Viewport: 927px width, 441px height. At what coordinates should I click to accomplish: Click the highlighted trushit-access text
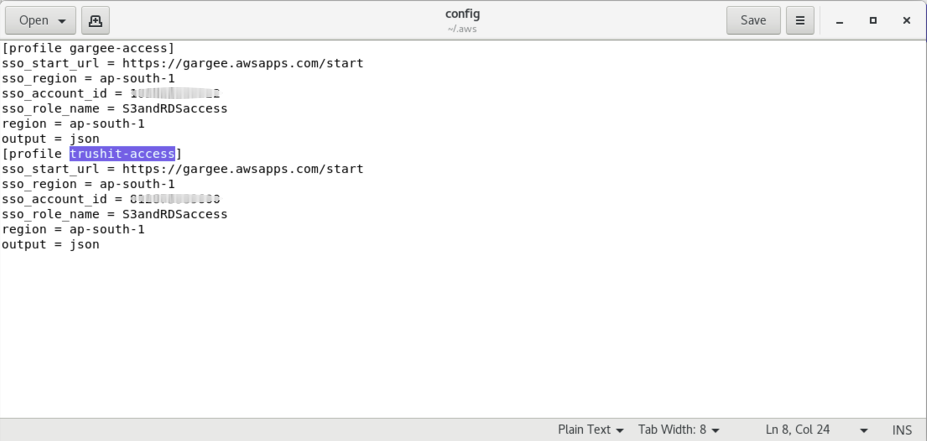tap(122, 153)
